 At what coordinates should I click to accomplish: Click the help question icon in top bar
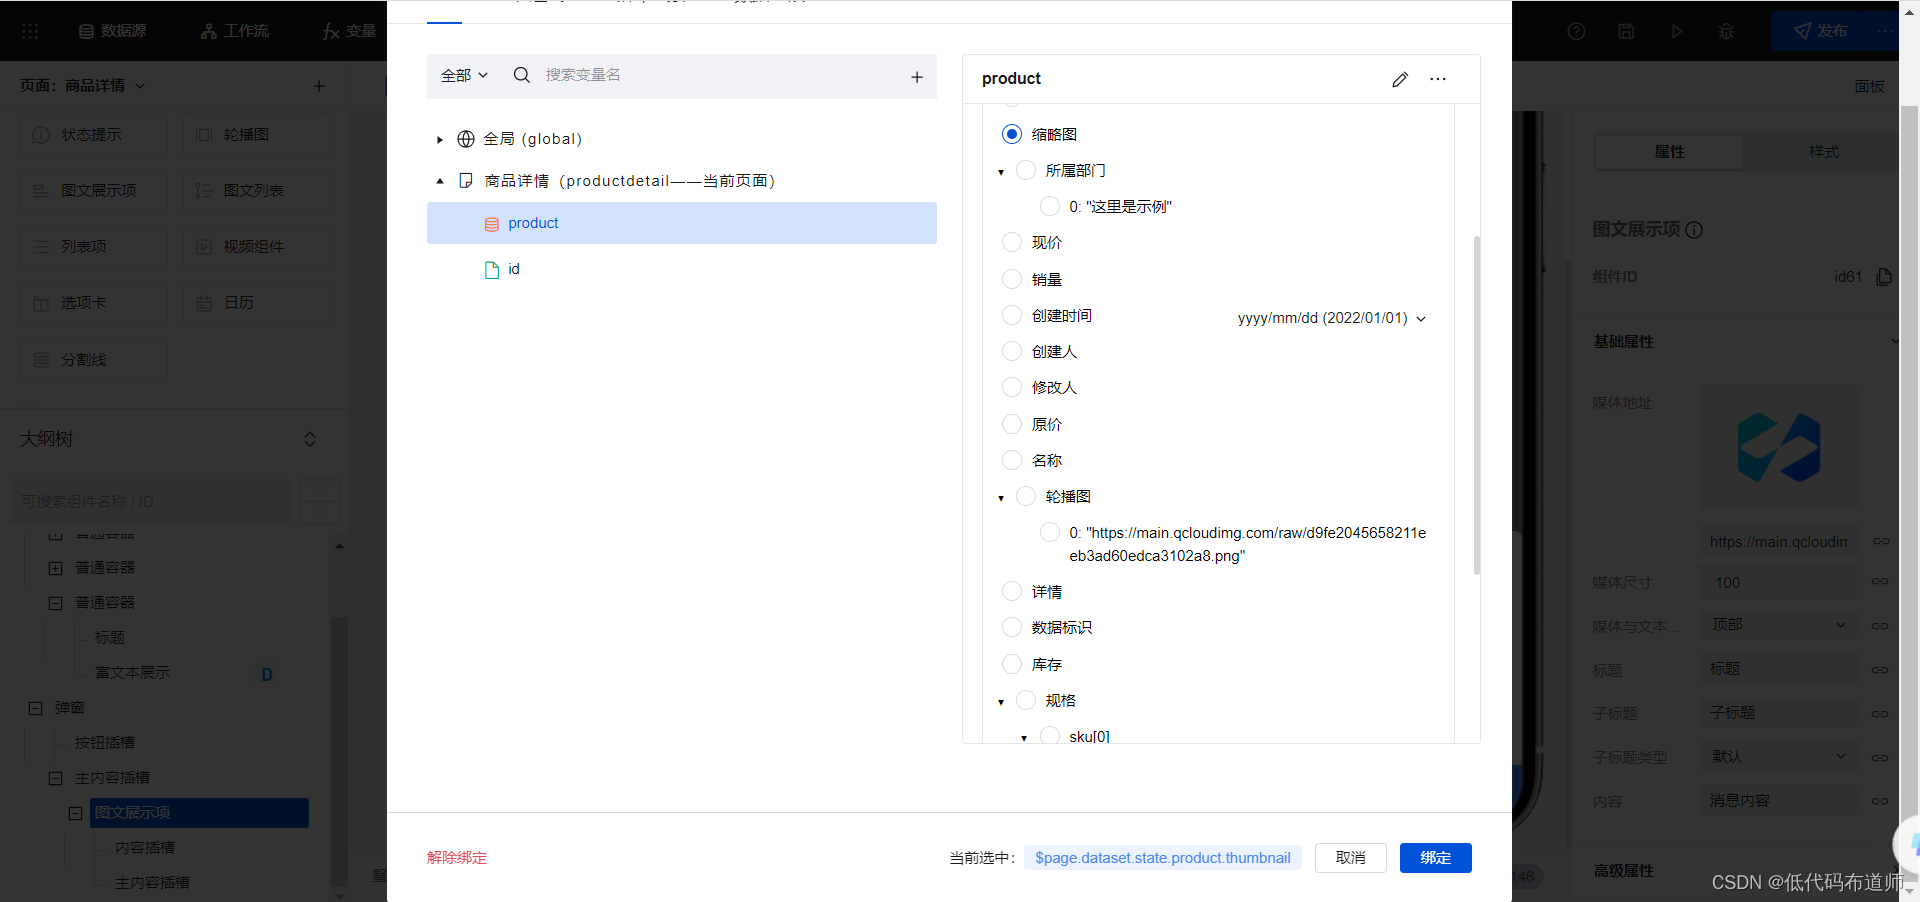click(x=1577, y=31)
